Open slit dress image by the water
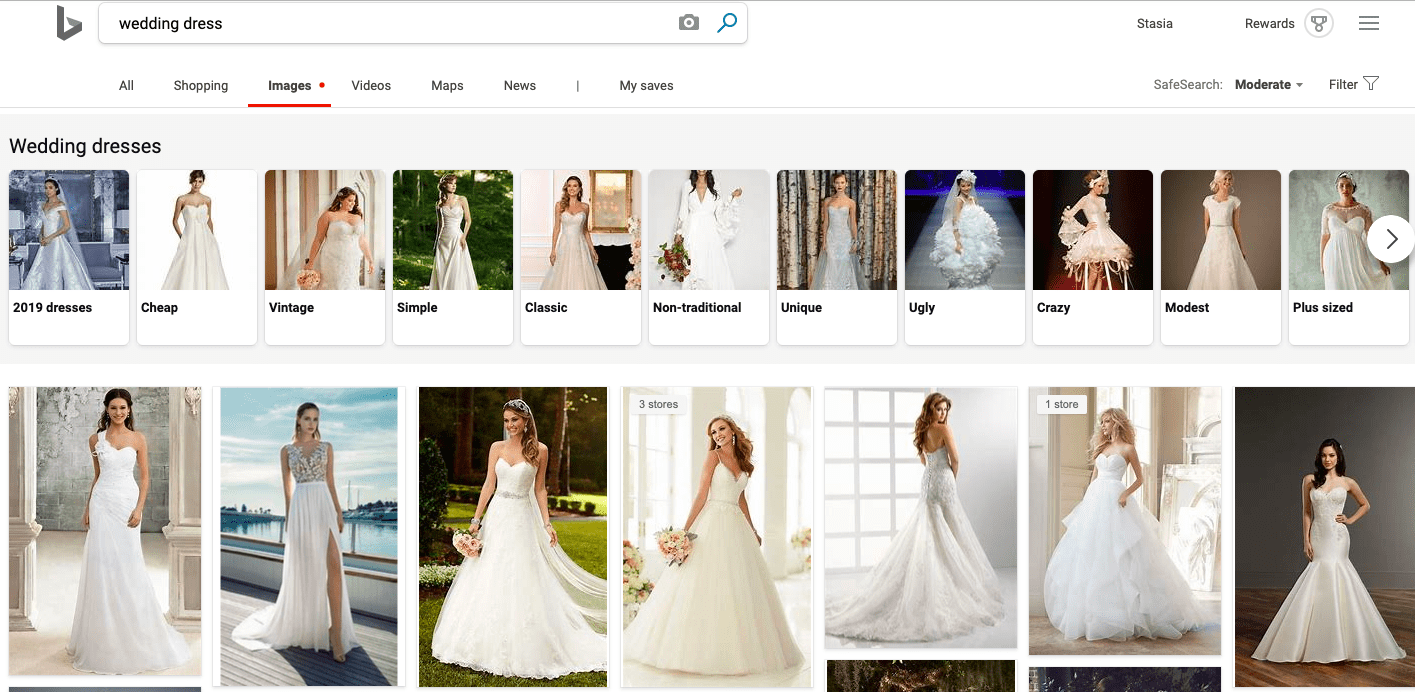1415x692 pixels. coord(309,537)
